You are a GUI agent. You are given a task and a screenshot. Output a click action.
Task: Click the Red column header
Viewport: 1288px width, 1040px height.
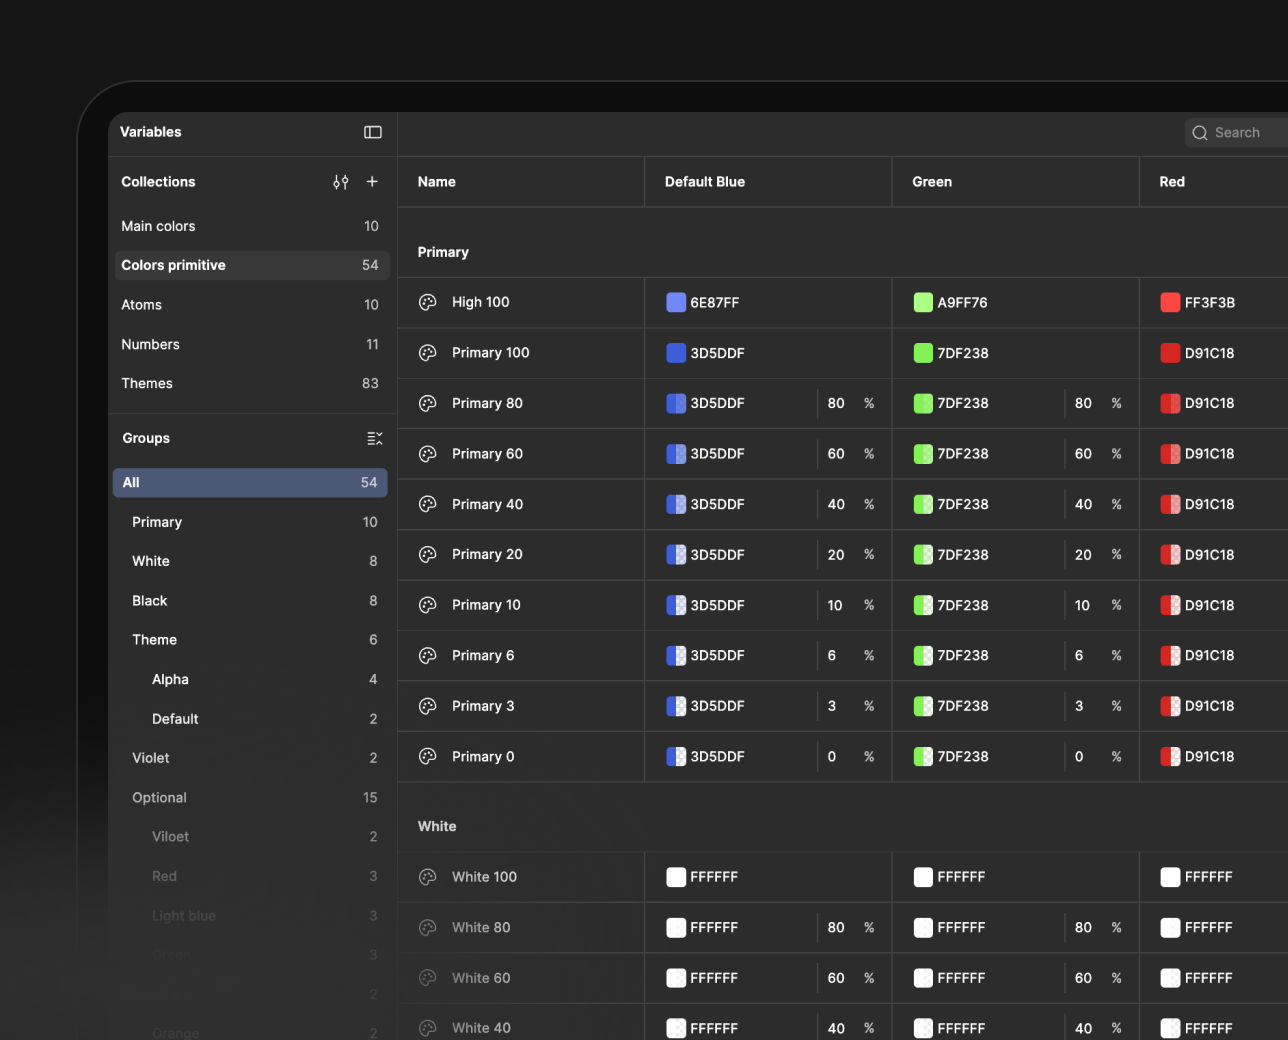[x=1172, y=182]
